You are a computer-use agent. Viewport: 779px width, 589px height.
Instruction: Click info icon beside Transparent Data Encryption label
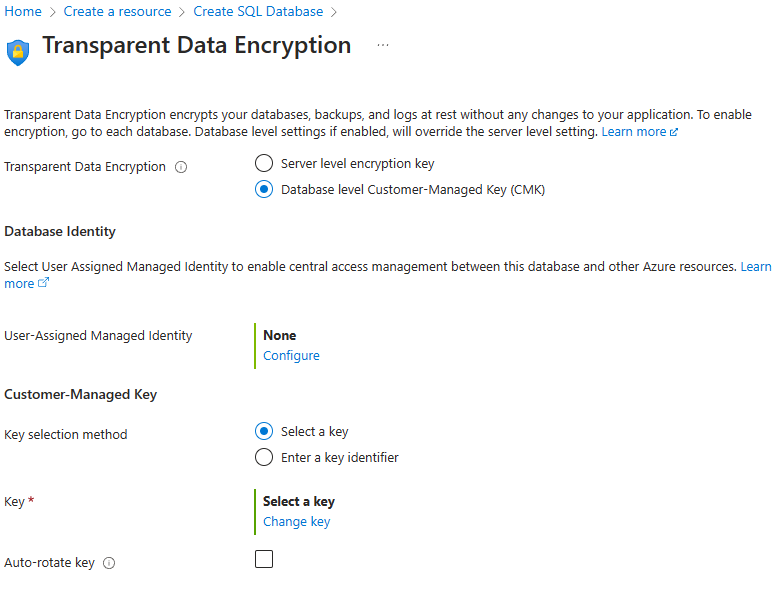coord(181,167)
